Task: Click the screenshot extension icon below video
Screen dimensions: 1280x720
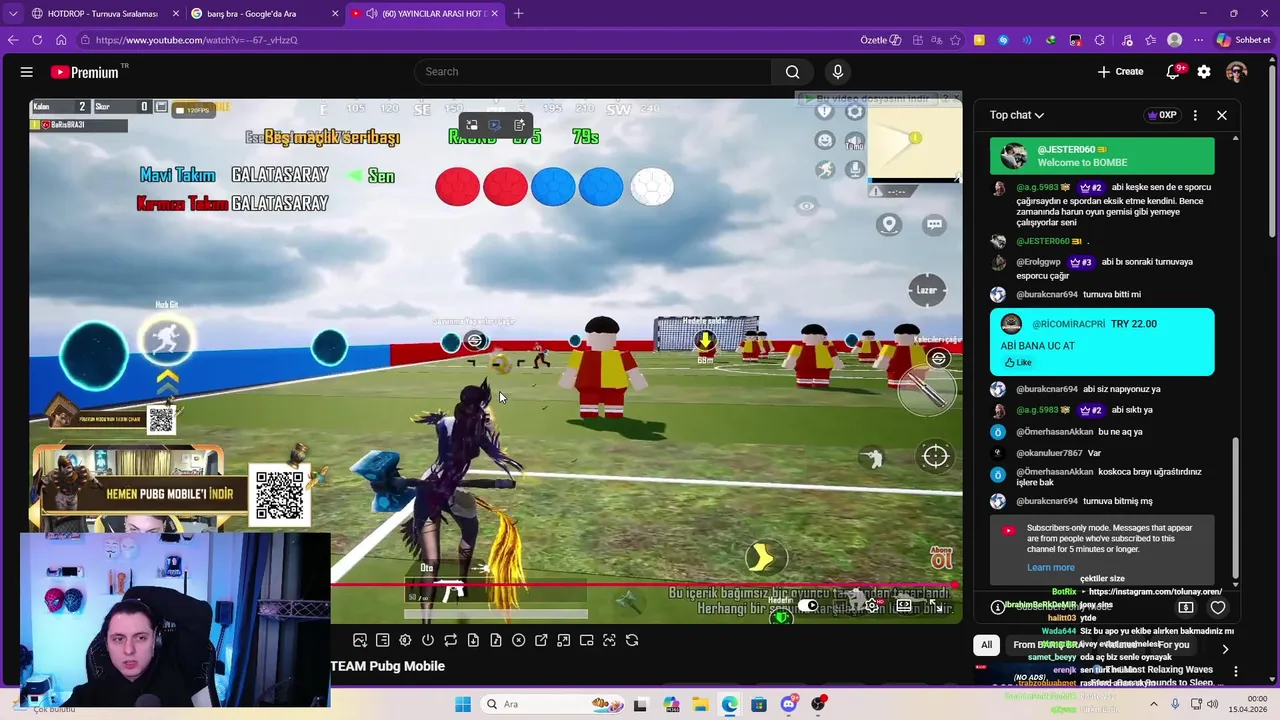Action: tap(360, 640)
